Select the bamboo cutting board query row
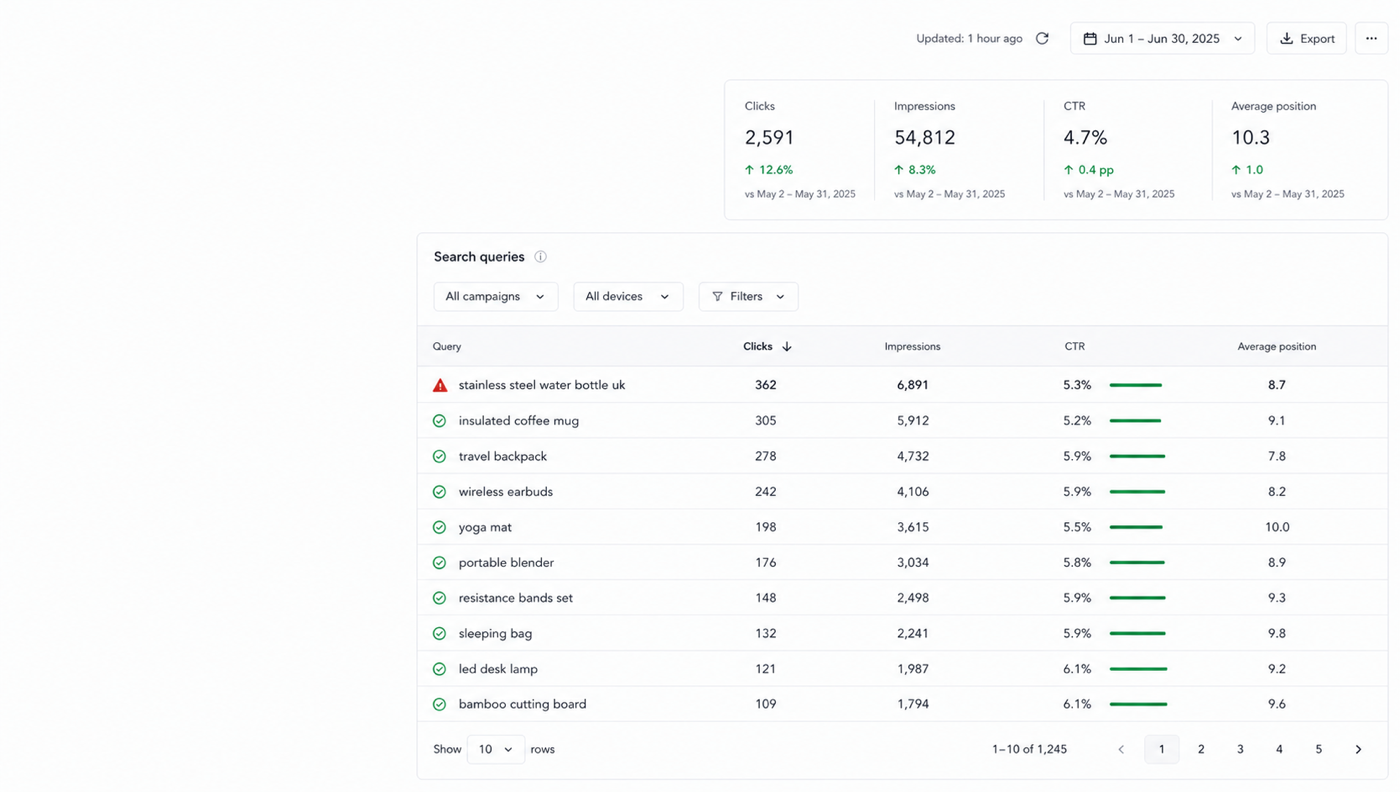The height and width of the screenshot is (792, 1400). pyautogui.click(x=902, y=704)
